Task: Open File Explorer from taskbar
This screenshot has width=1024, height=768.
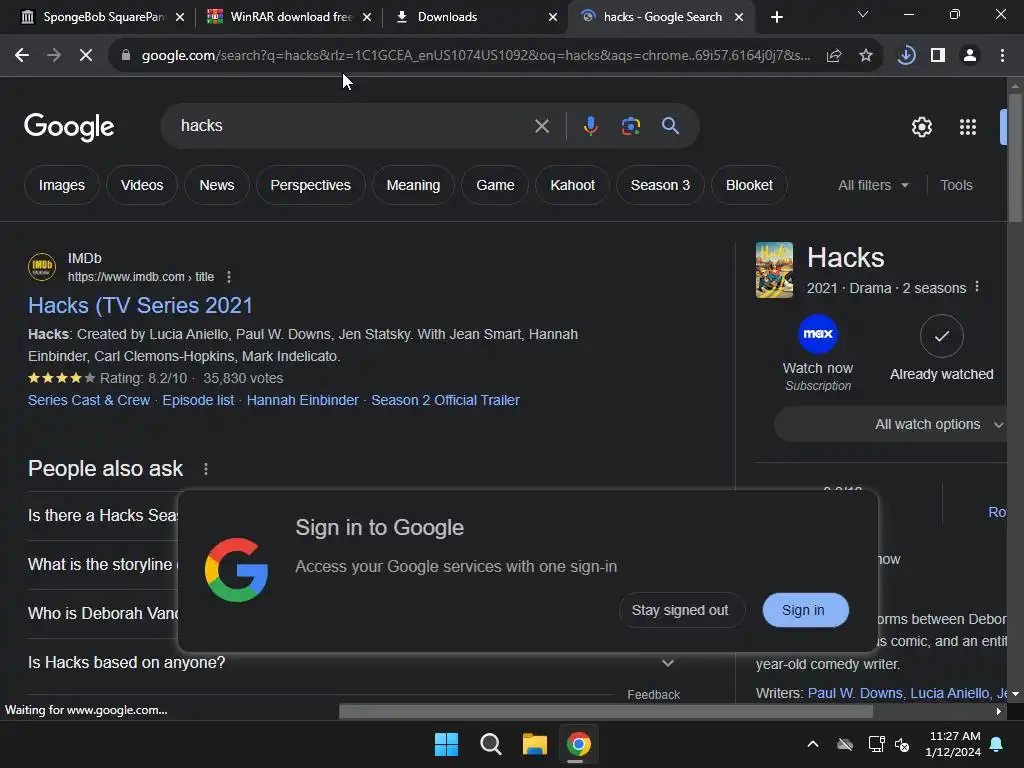Action: (x=534, y=744)
